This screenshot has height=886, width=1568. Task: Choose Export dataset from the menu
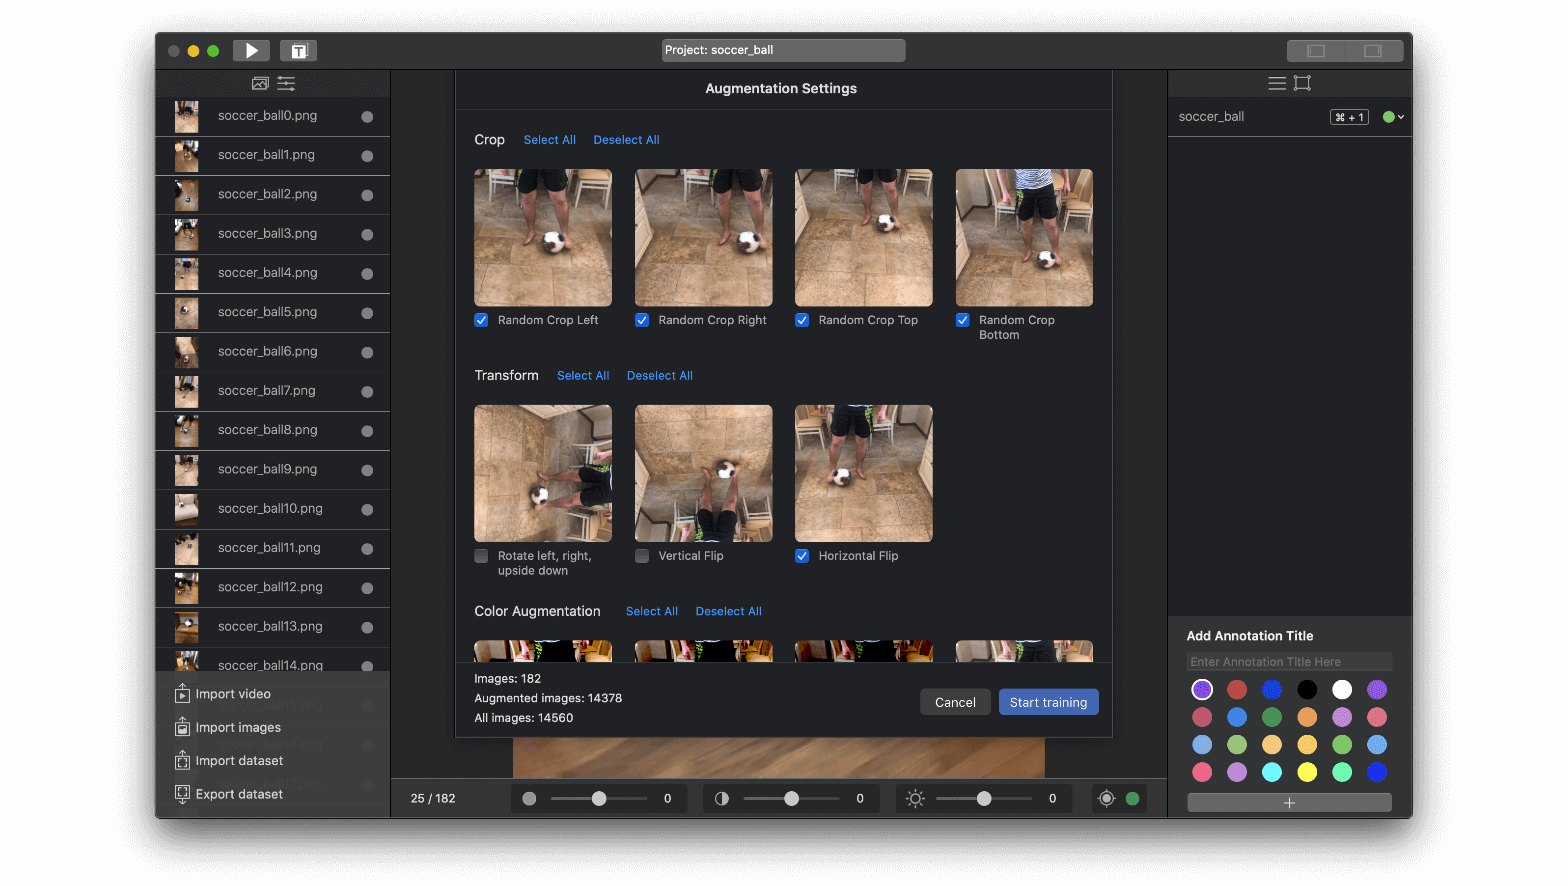(239, 794)
